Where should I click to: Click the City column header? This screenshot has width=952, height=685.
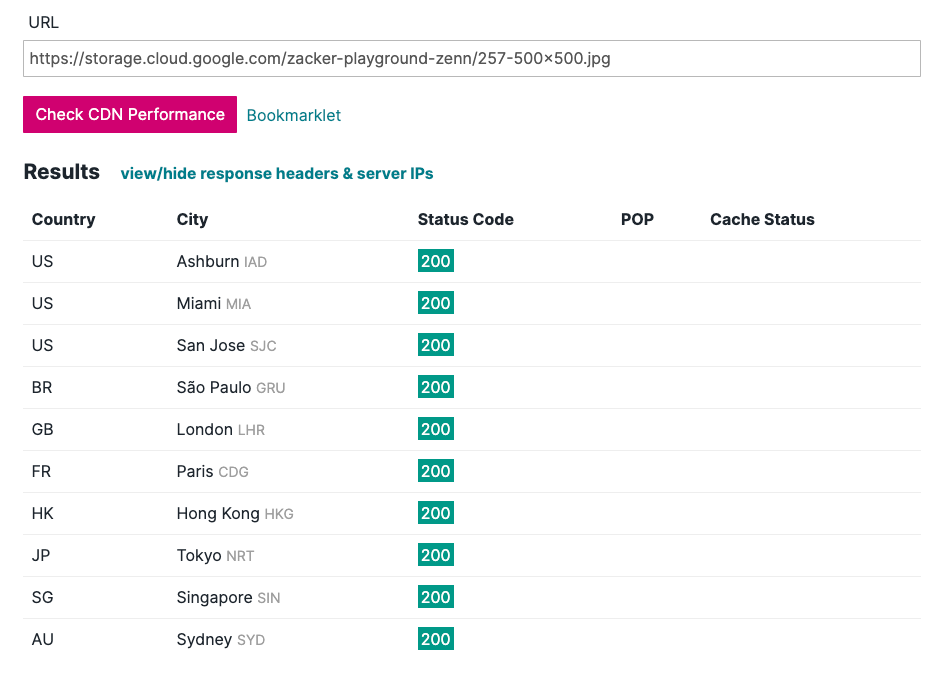[x=192, y=219]
